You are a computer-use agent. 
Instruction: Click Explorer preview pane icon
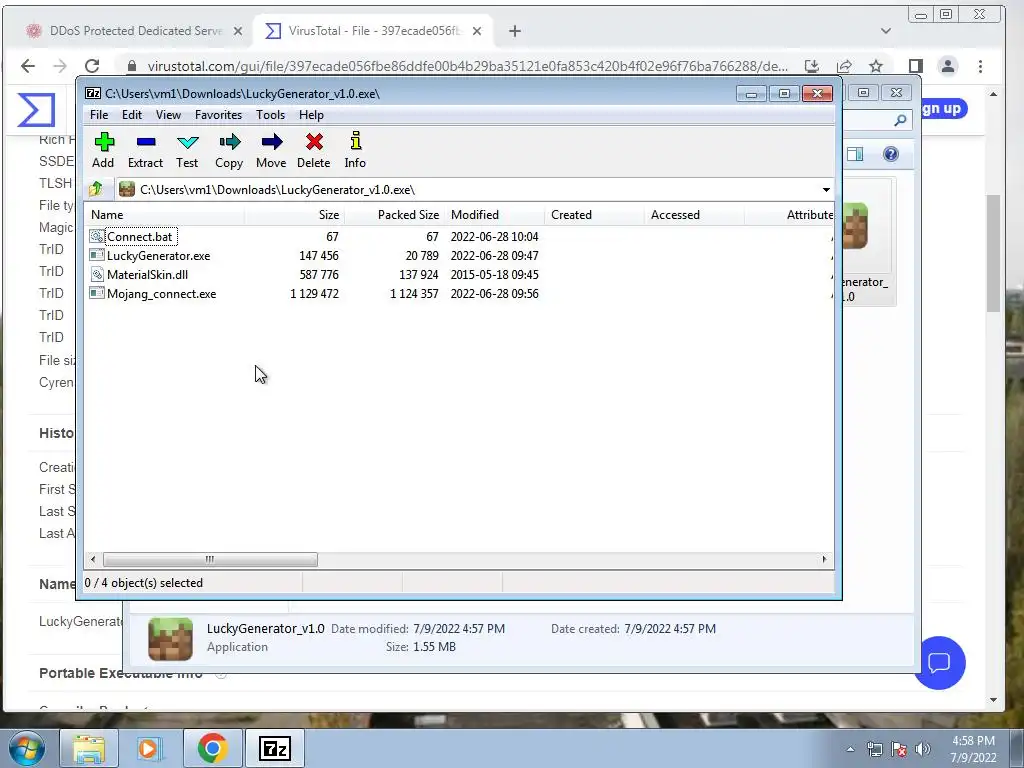(x=855, y=154)
